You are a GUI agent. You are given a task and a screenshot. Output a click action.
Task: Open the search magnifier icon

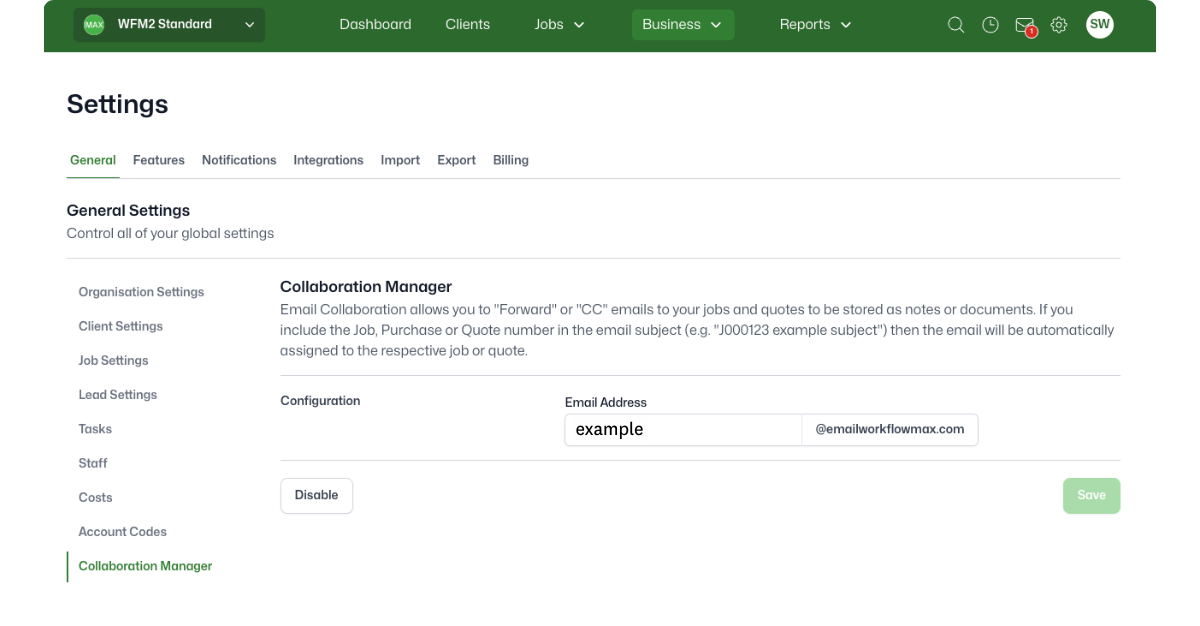tap(956, 25)
